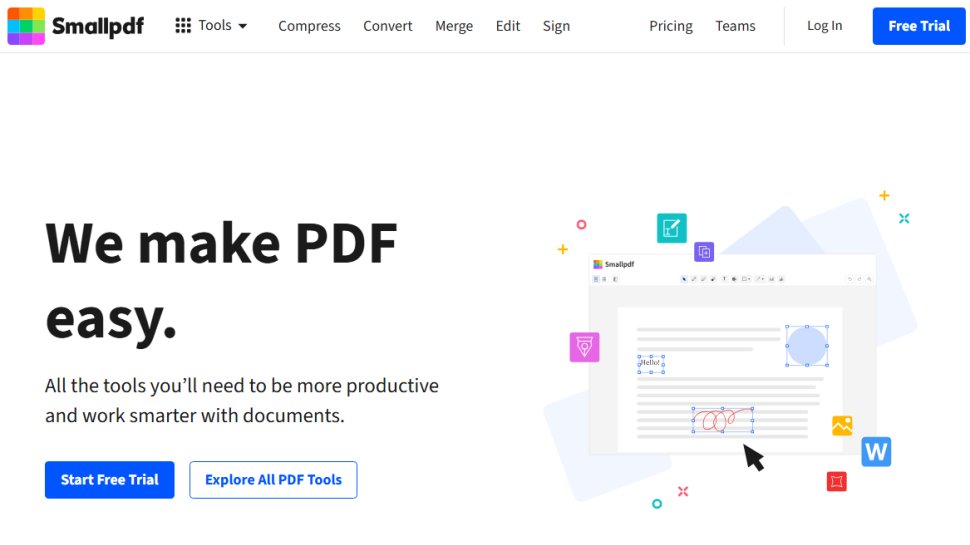
Task: Open the Compress menu item
Action: tap(309, 26)
